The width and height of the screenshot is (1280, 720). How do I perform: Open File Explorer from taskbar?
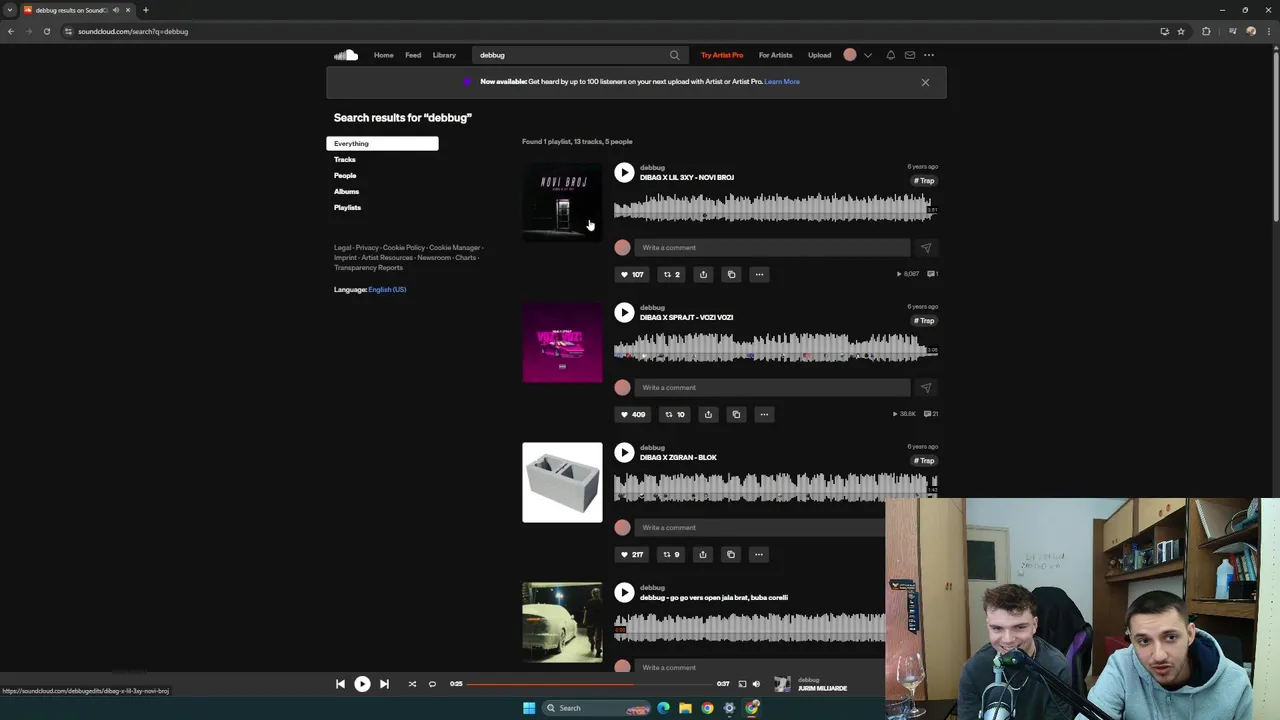(685, 708)
